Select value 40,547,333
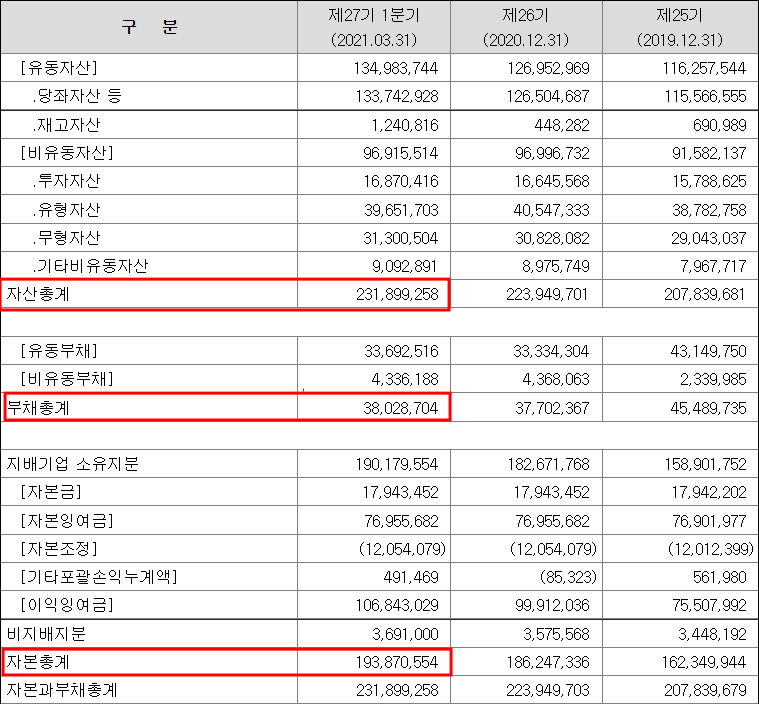759x704 pixels. coord(552,210)
